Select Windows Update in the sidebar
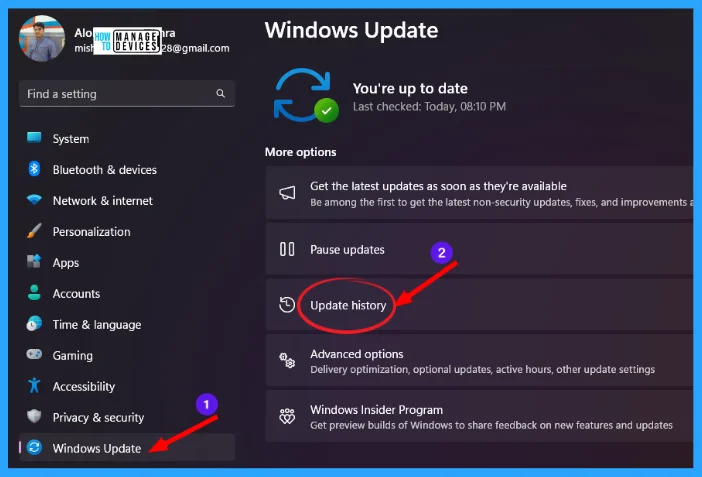The width and height of the screenshot is (702, 477). click(127, 447)
